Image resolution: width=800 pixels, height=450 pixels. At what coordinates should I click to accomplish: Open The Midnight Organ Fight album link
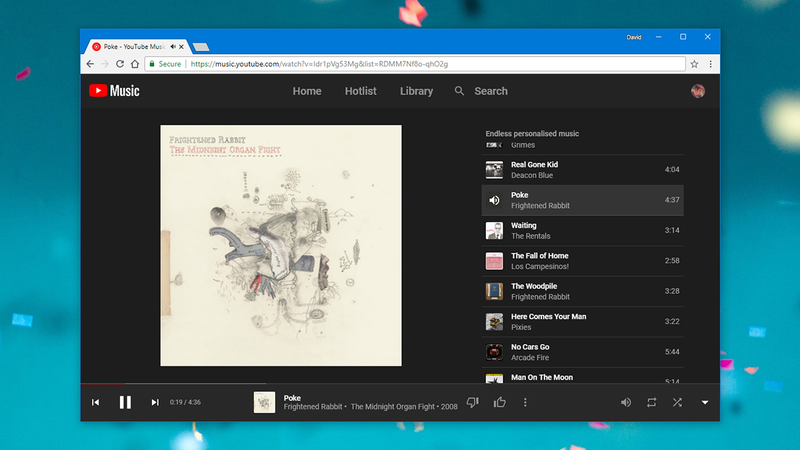393,407
